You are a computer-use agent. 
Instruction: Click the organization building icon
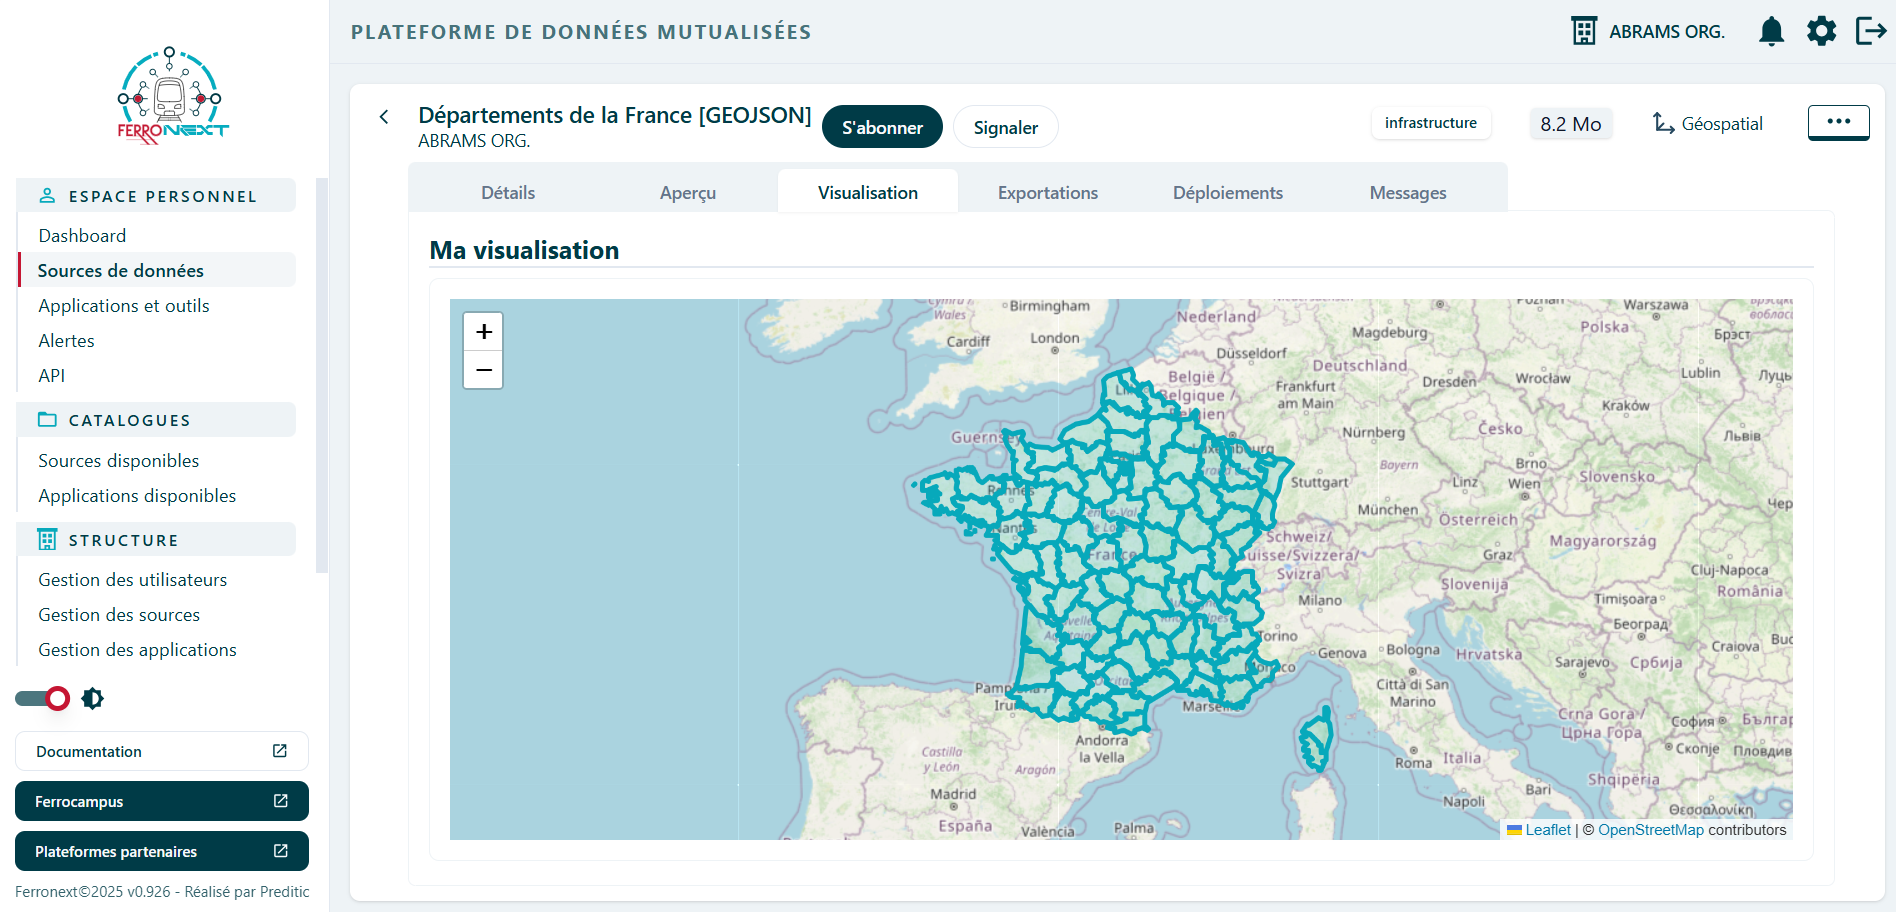(x=1584, y=31)
